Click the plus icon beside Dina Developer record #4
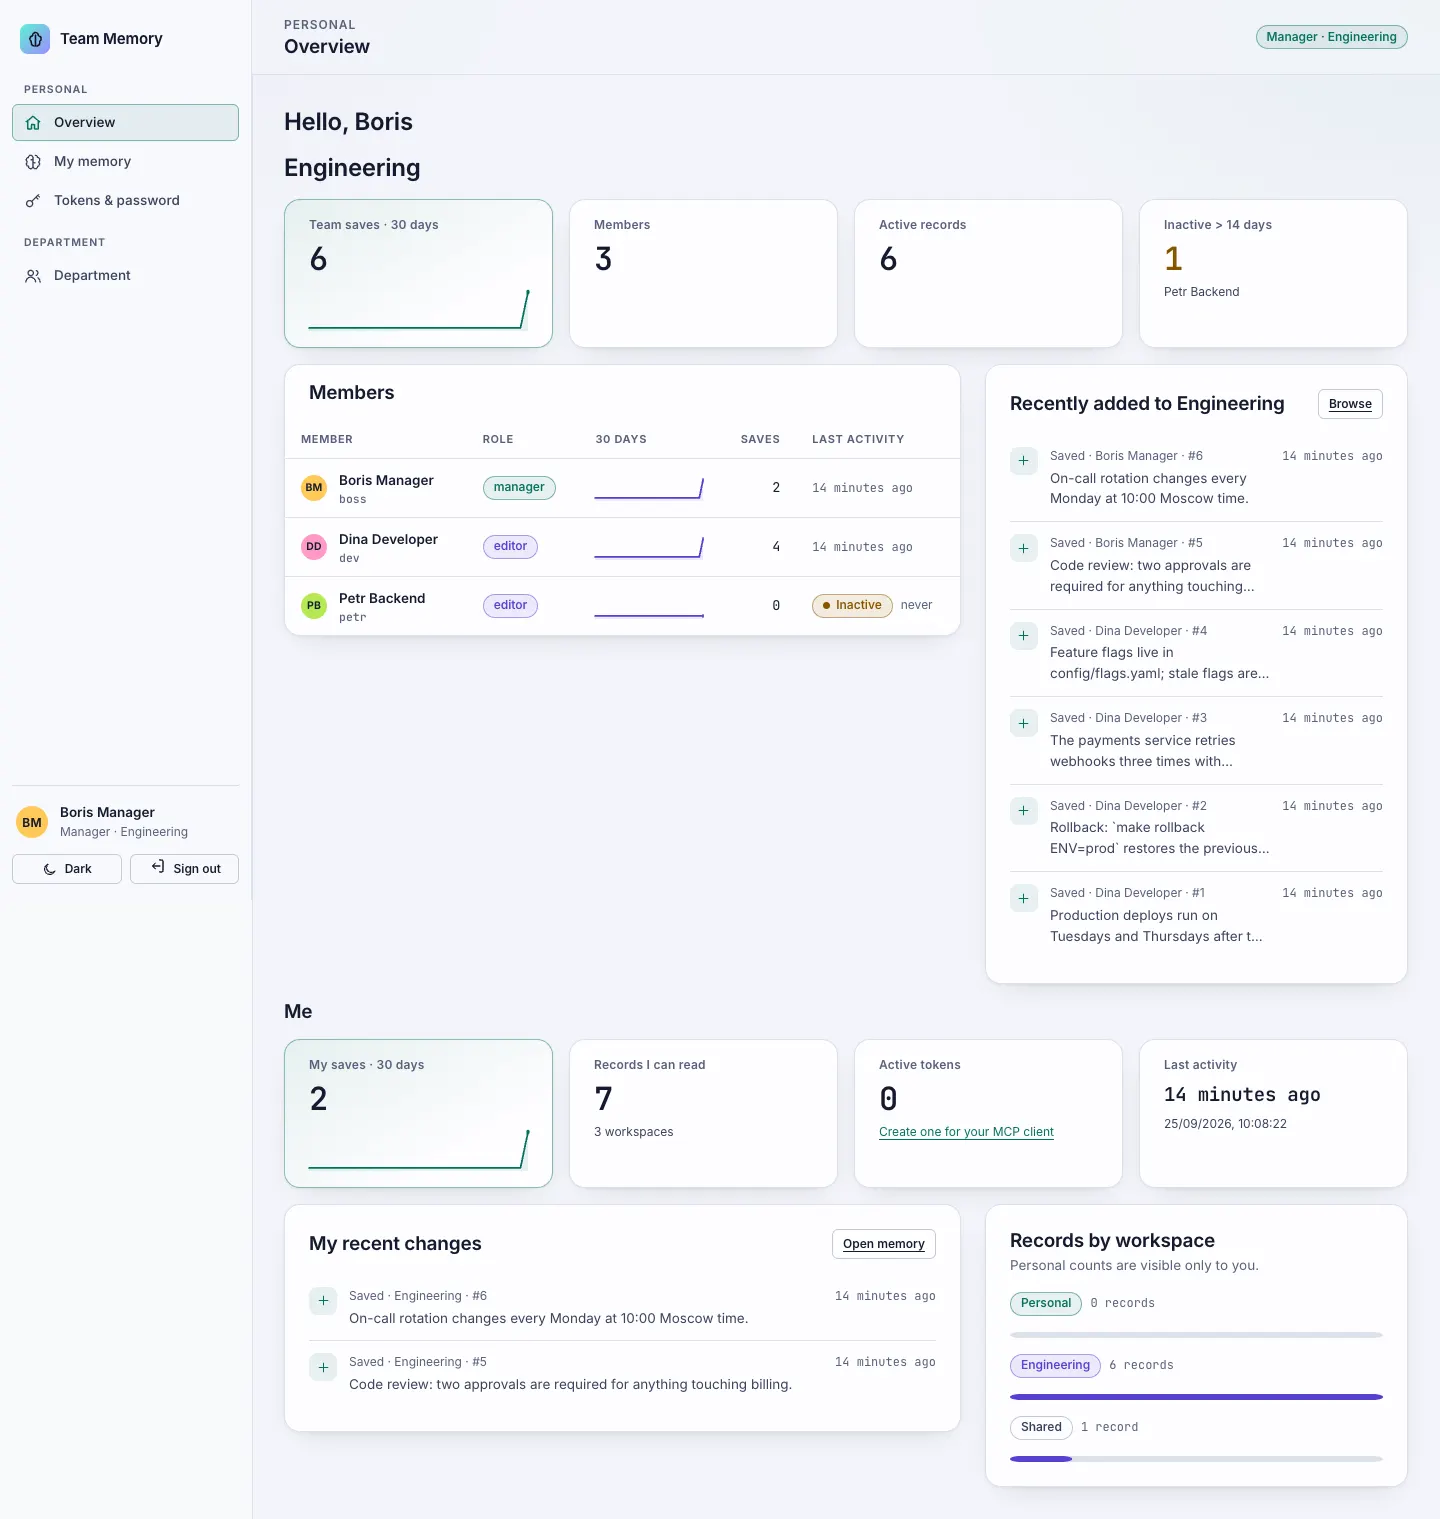1440x1519 pixels. coord(1023,636)
